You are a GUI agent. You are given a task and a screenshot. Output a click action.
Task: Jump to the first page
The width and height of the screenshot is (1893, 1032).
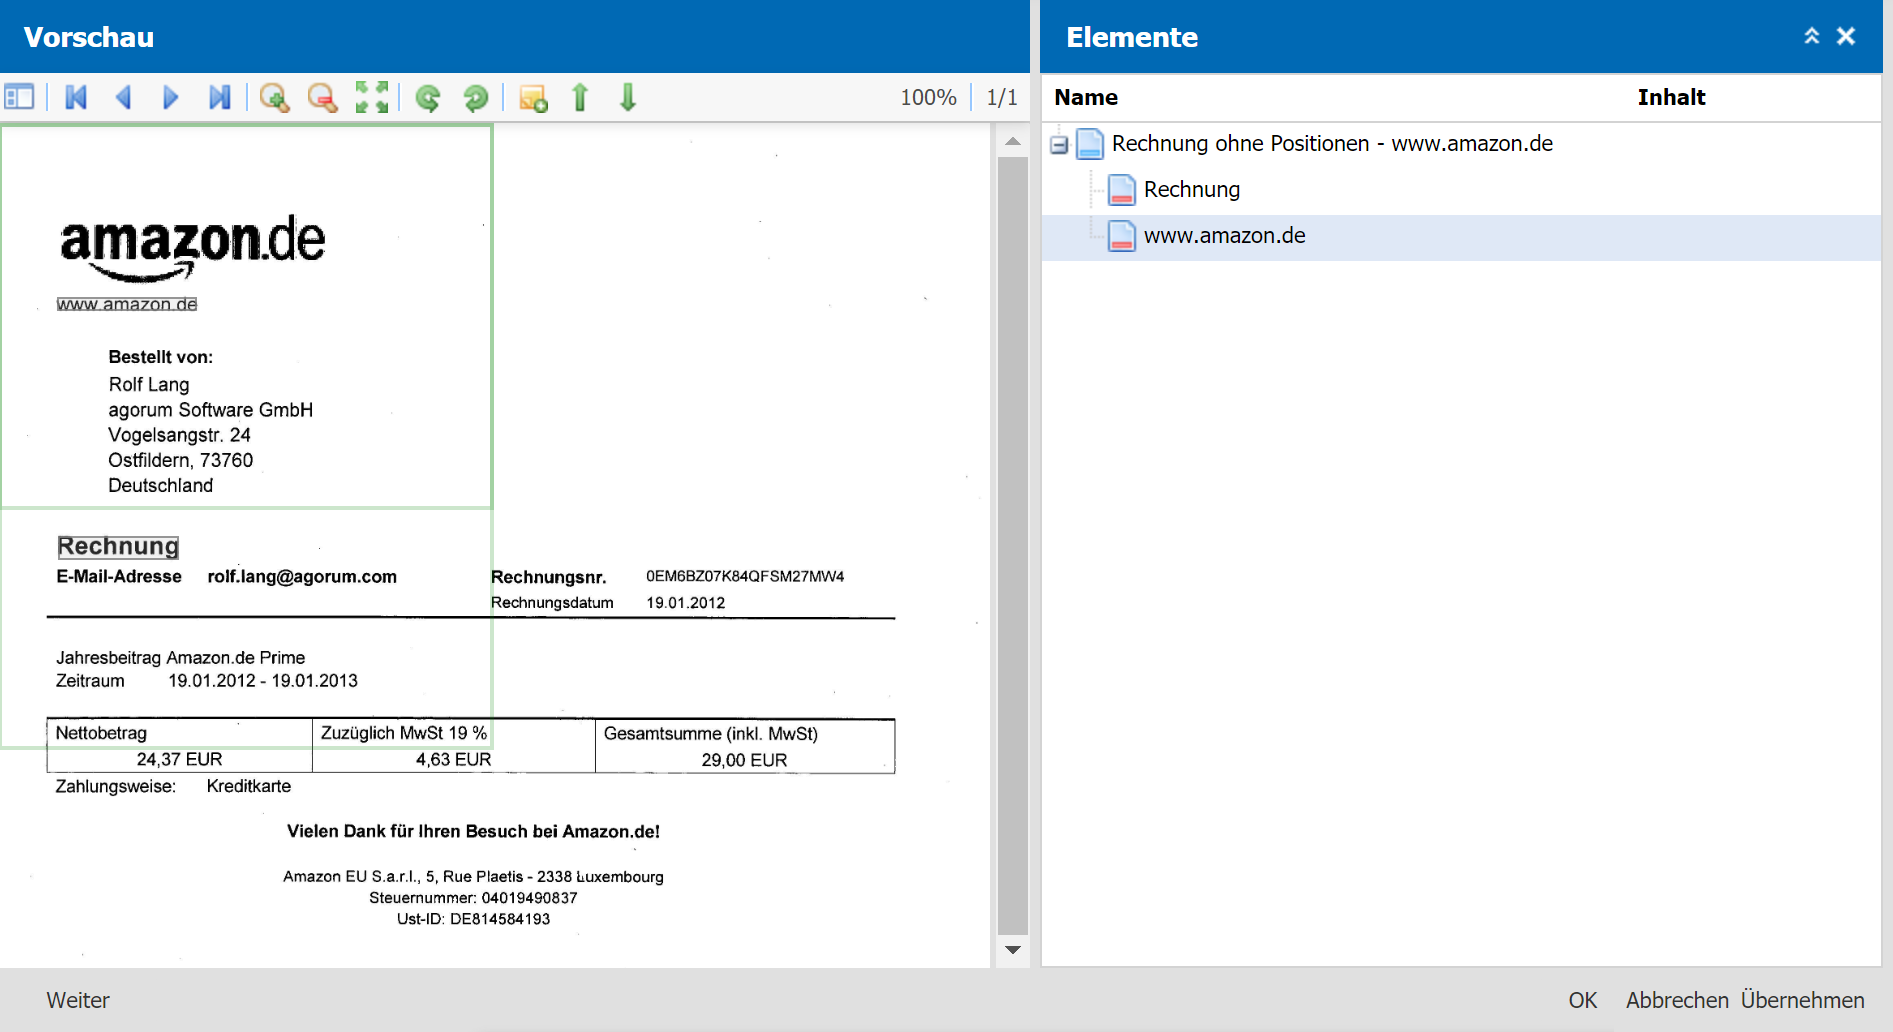pyautogui.click(x=76, y=97)
